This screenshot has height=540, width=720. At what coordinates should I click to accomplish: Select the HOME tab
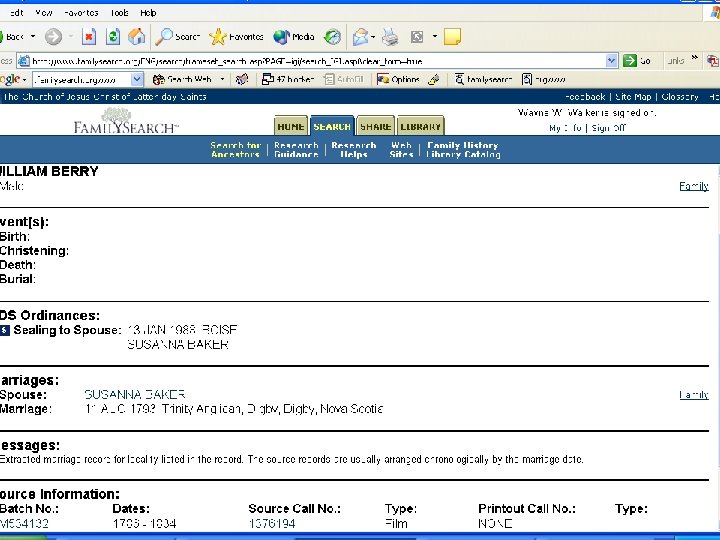[291, 126]
